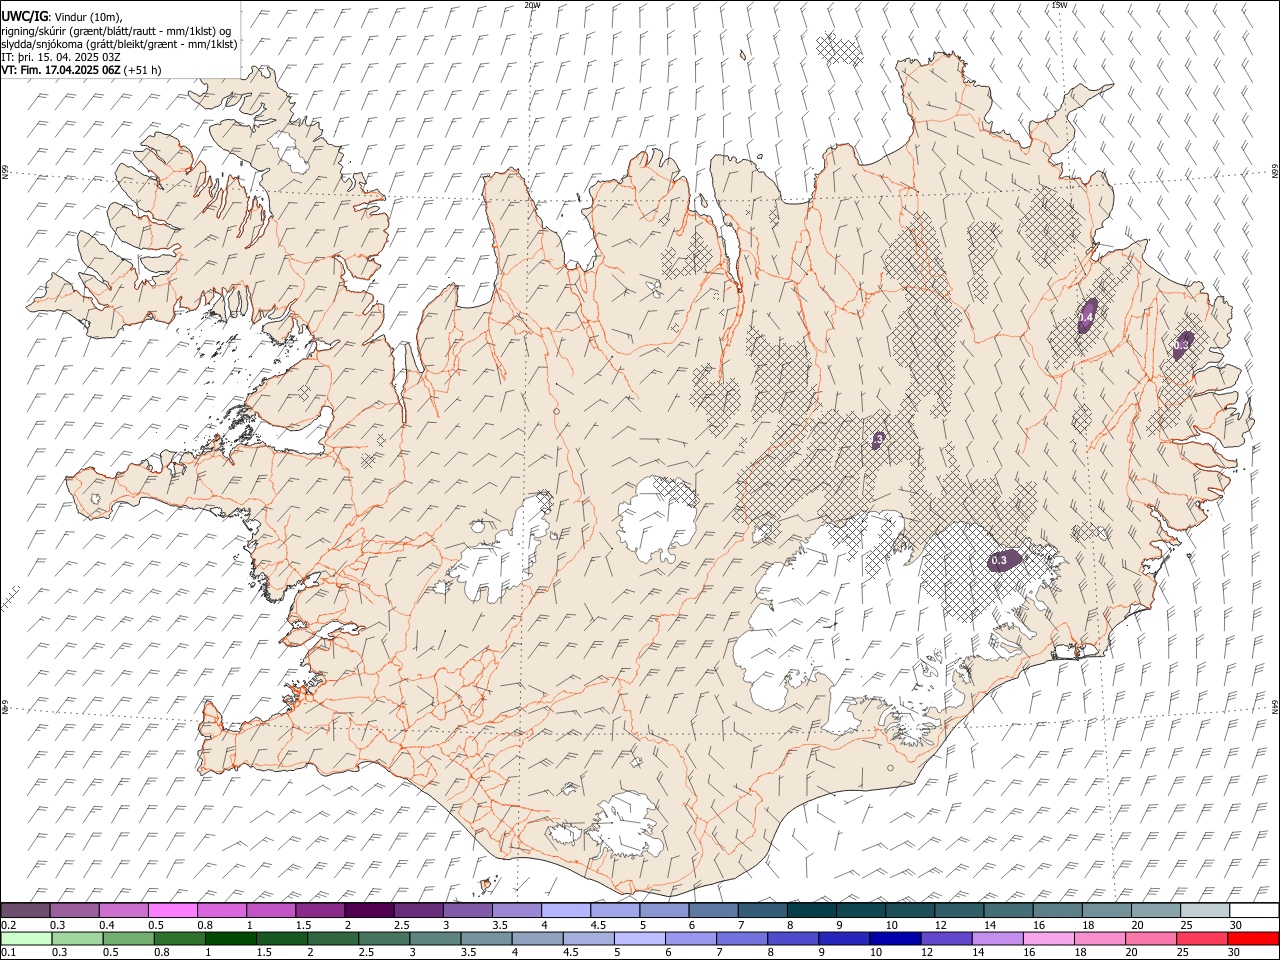The height and width of the screenshot is (960, 1280).
Task: Click the 'Vindur (10m),' label text
Action: coord(88,17)
